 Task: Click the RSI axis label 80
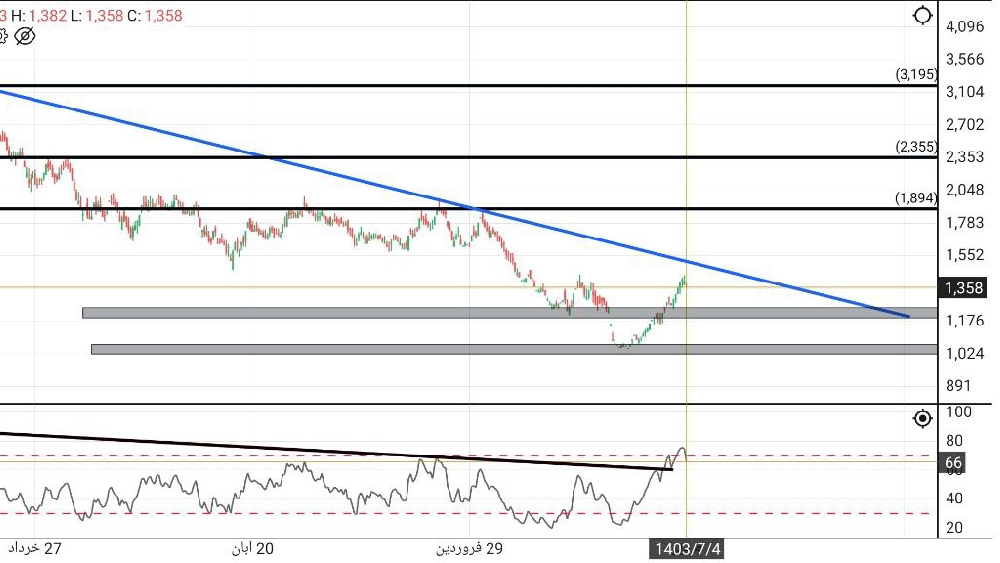click(954, 441)
